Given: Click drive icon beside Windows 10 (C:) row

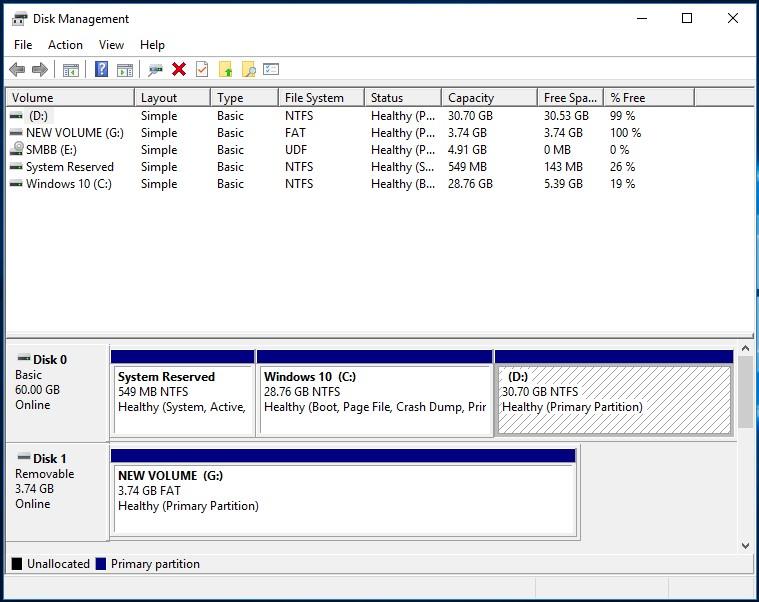Looking at the screenshot, I should (x=16, y=183).
